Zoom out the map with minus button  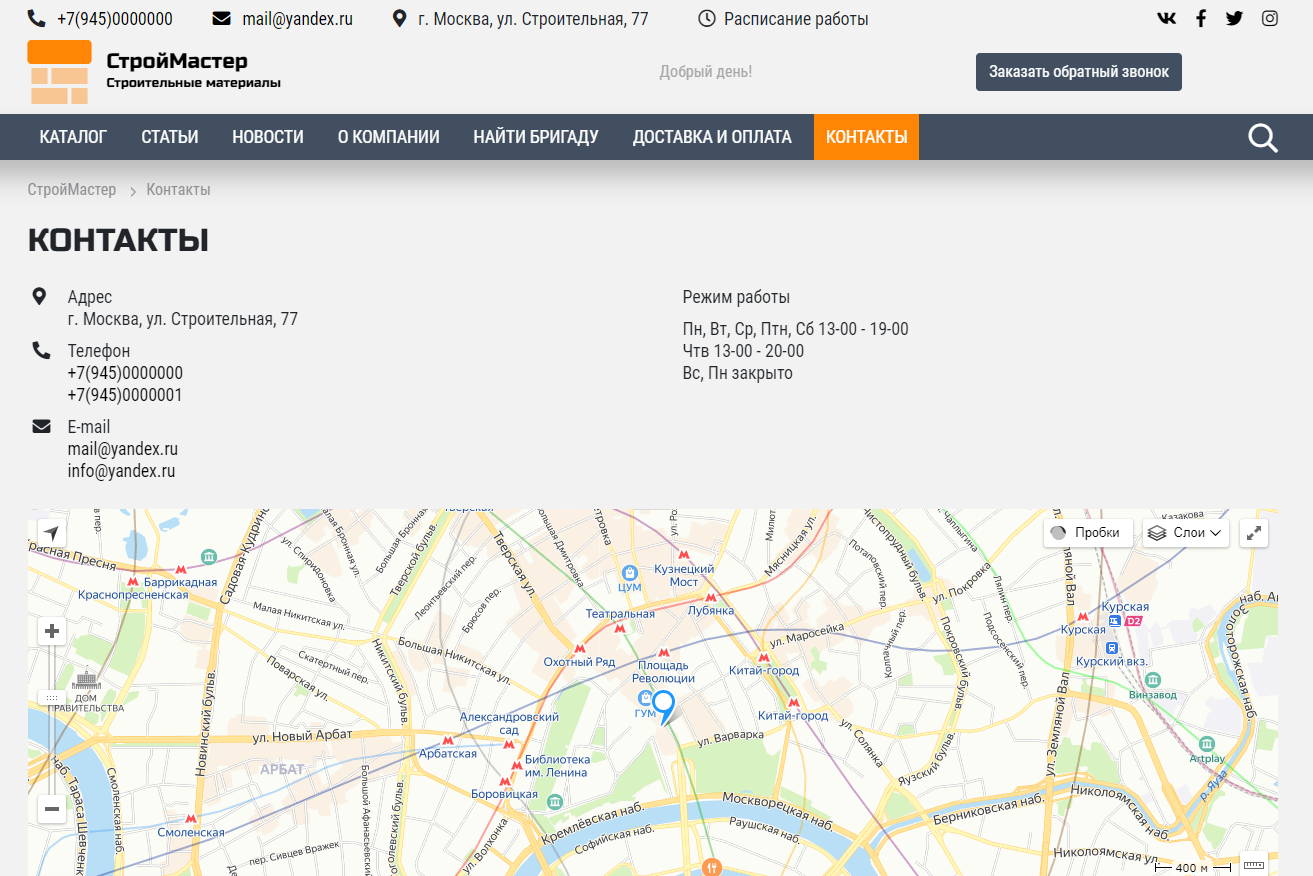[x=52, y=809]
